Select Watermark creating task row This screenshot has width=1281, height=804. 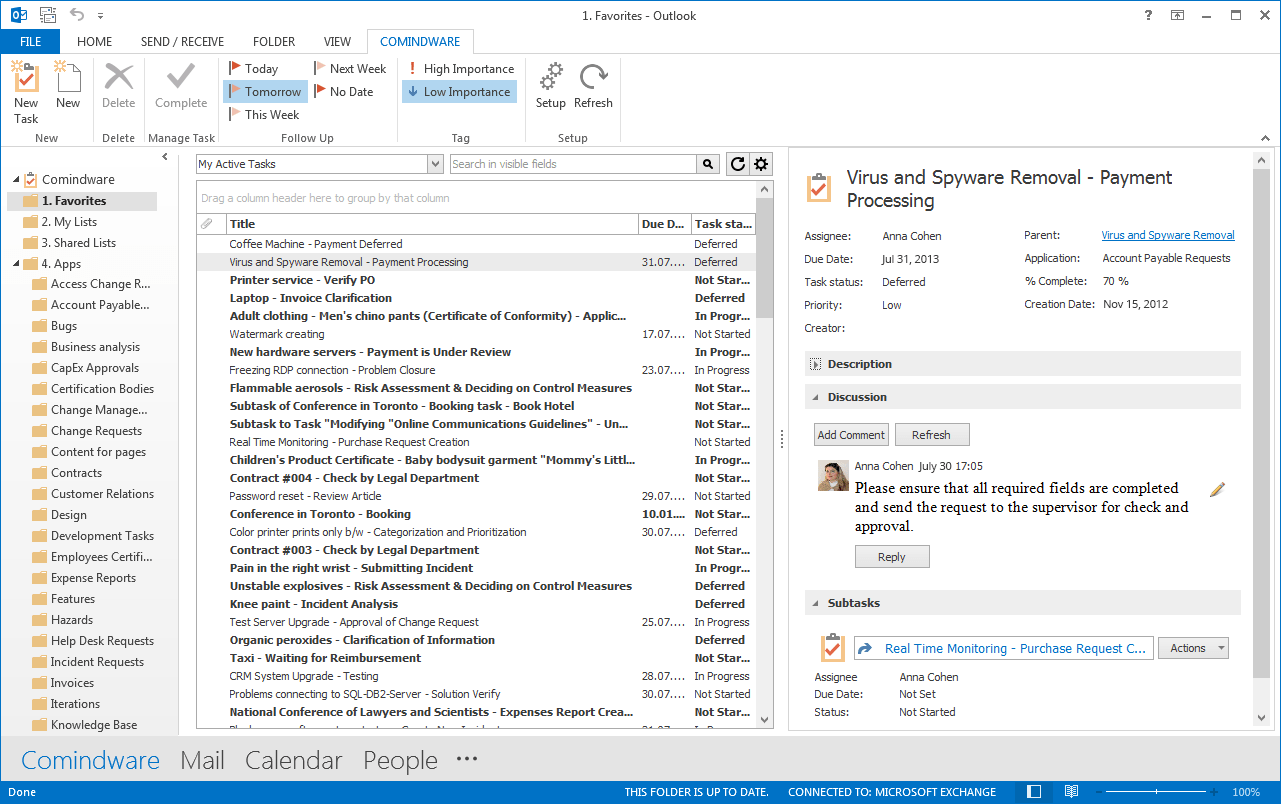[476, 334]
